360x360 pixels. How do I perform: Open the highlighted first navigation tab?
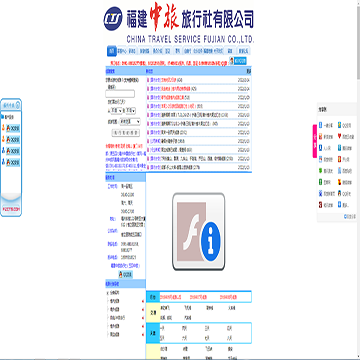click(112, 51)
